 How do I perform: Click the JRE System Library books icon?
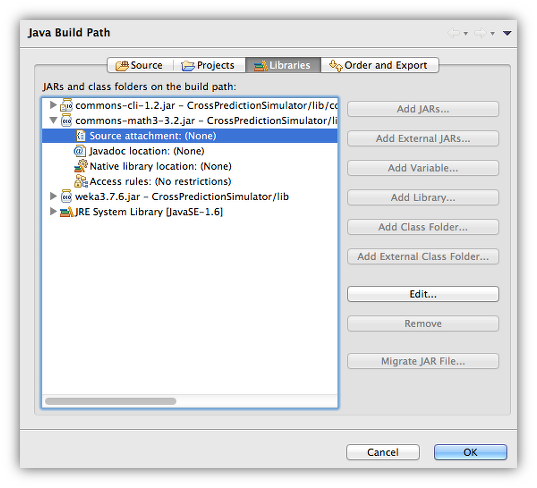coord(67,212)
